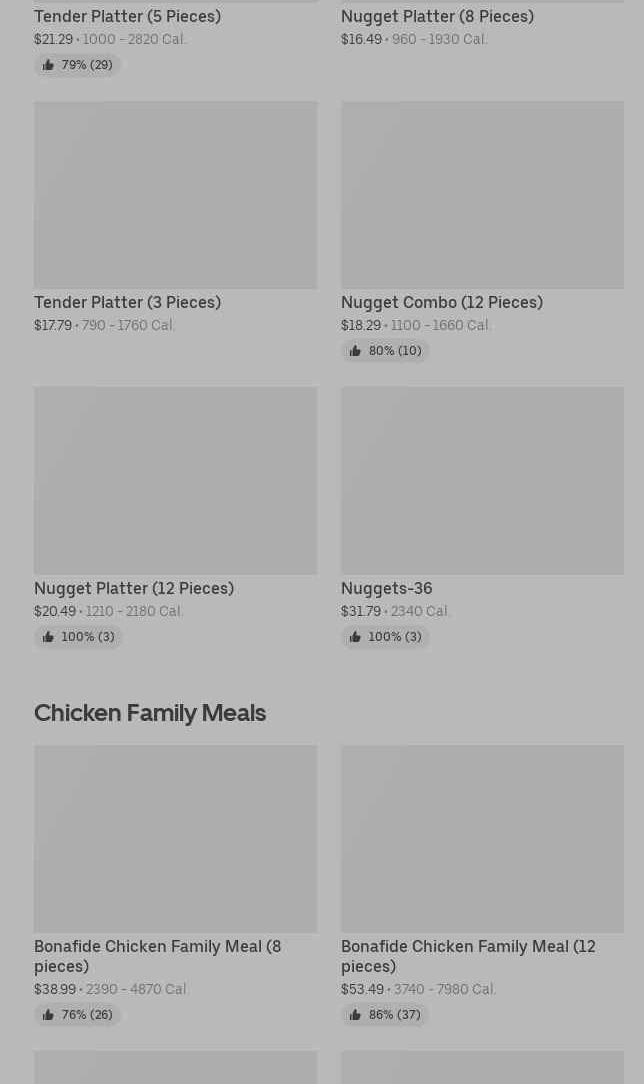Click thumbs-up icon under Family Meal (8 pieces)
The width and height of the screenshot is (644, 1084).
(48, 1015)
